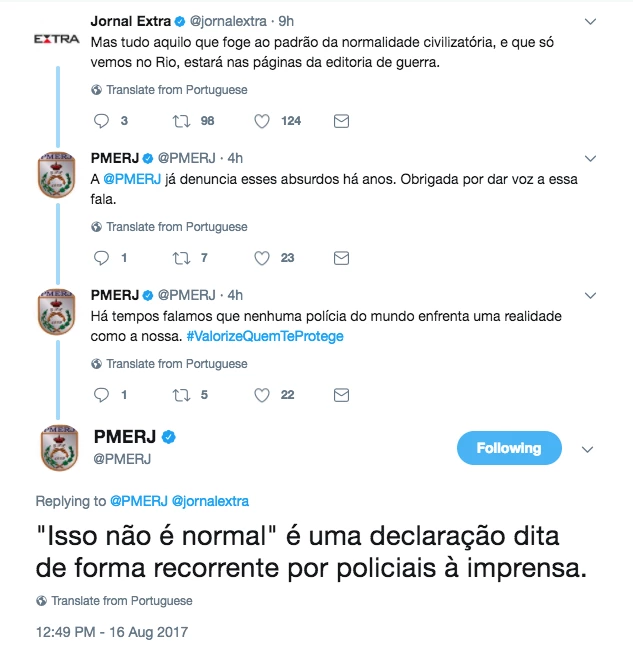Toggle the Following button for PMERJ
633x653 pixels.
(x=508, y=448)
